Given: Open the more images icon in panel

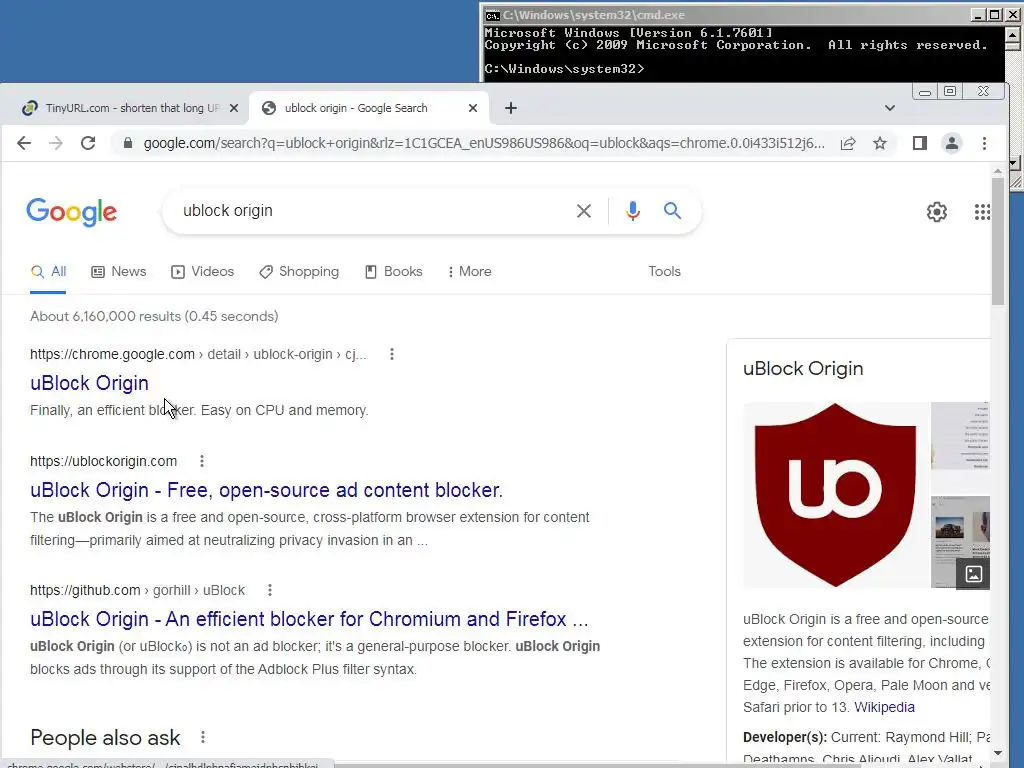Looking at the screenshot, I should point(973,574).
